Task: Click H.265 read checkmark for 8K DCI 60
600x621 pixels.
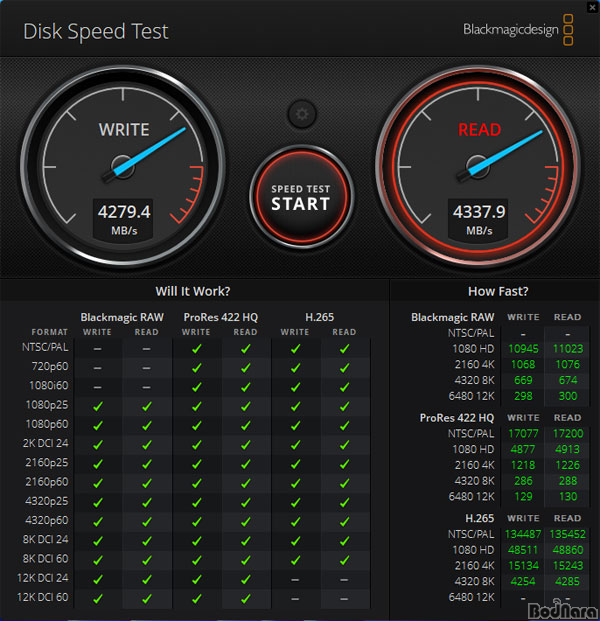Action: (345, 560)
